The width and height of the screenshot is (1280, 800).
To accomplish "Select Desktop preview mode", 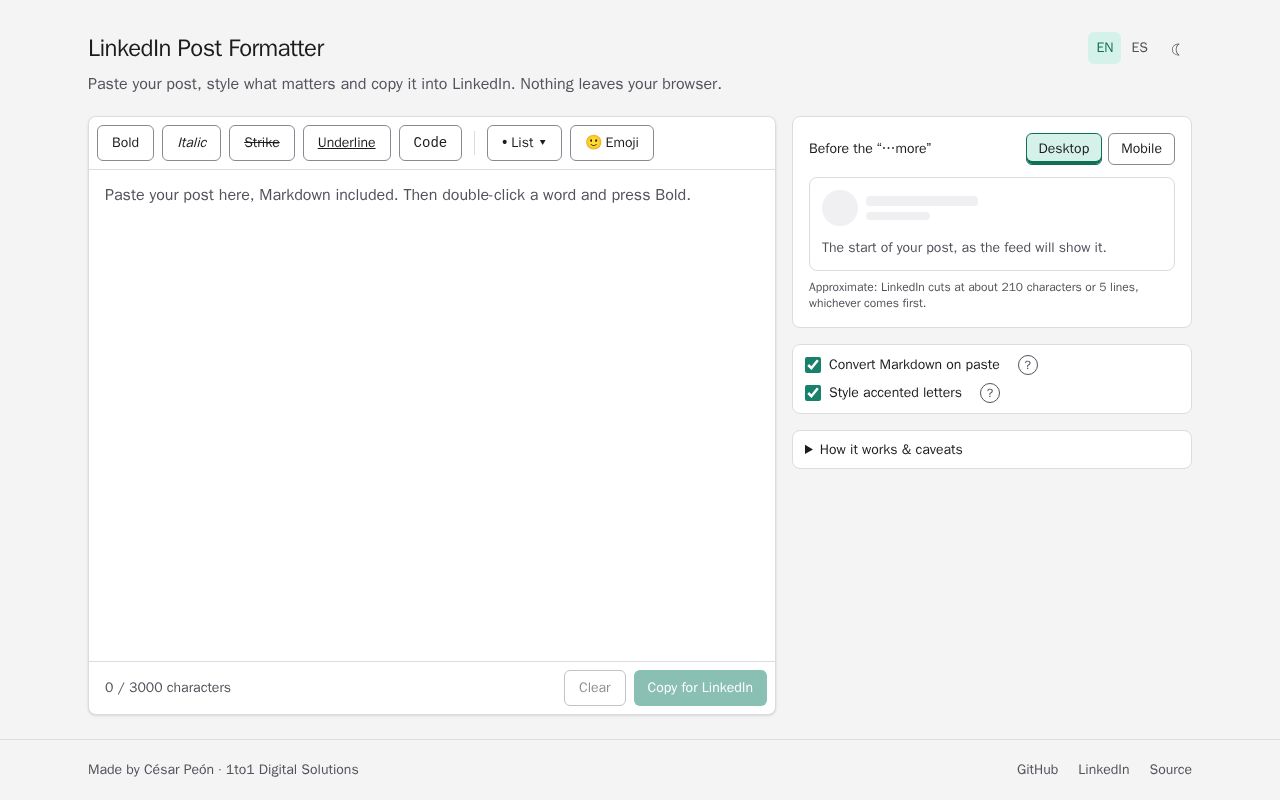I will coord(1064,149).
